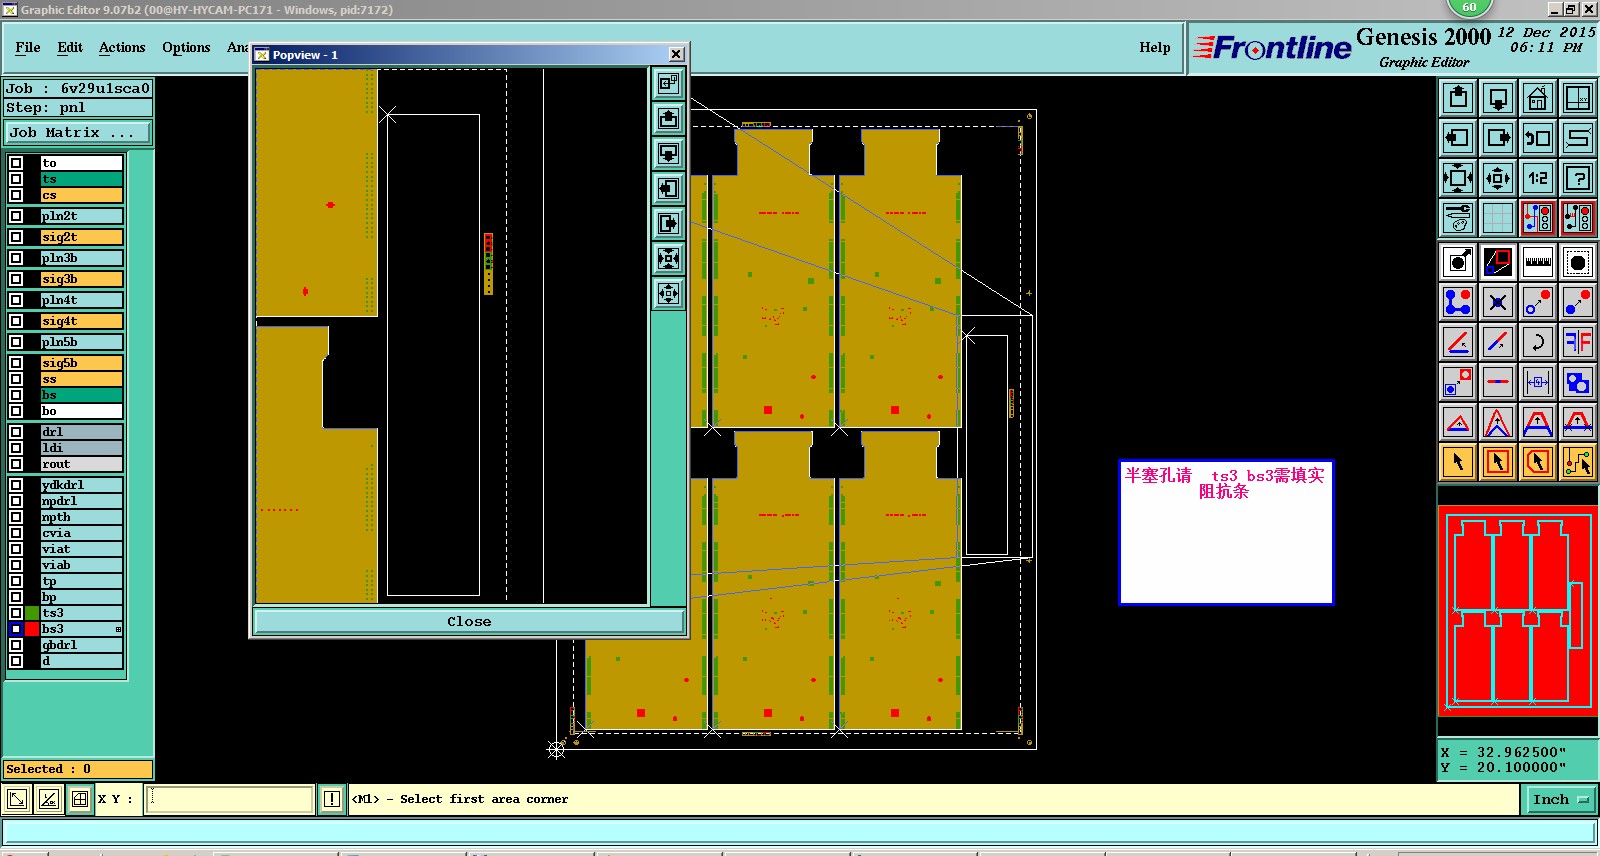Toggle display checkbox for layer gbdrl
Image resolution: width=1600 pixels, height=856 pixels.
coord(16,645)
